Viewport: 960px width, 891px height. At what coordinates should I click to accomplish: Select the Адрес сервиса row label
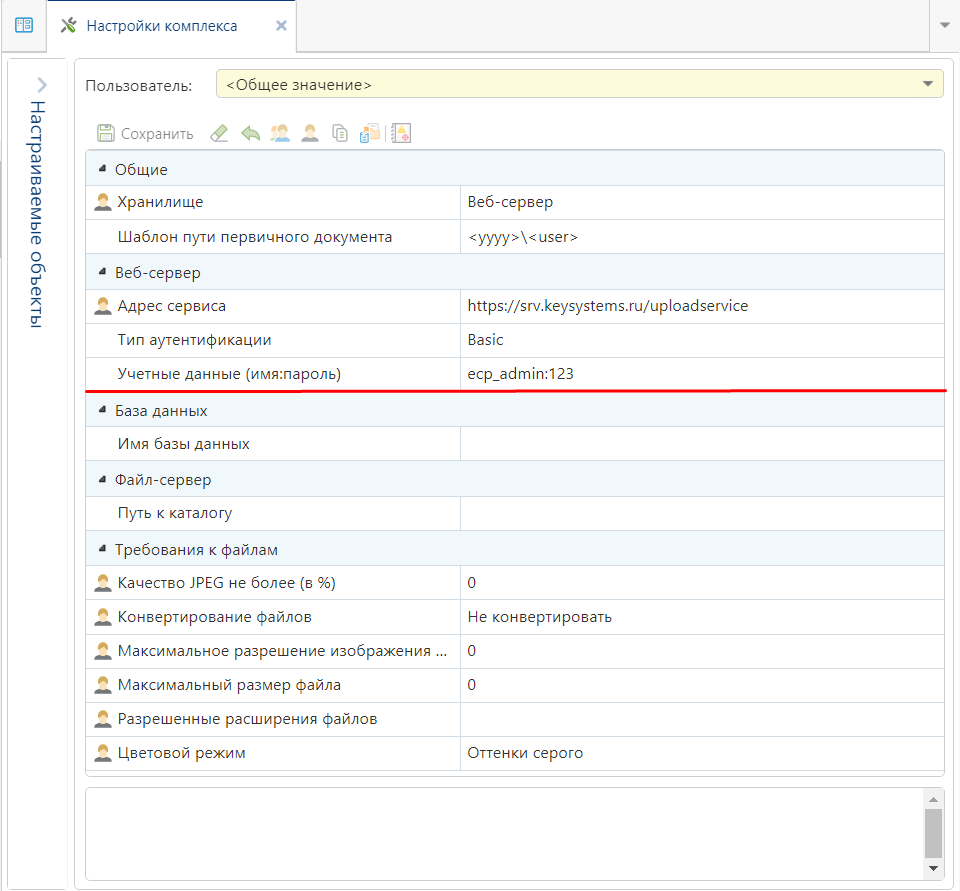click(x=171, y=306)
